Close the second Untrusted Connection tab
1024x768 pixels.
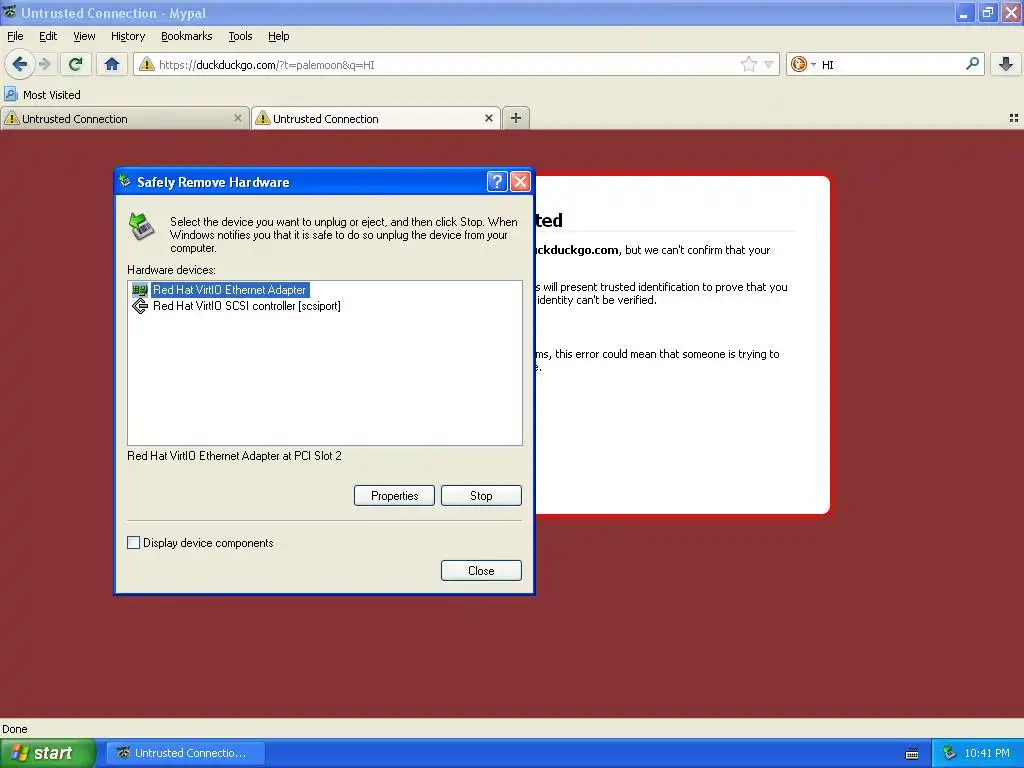point(488,118)
